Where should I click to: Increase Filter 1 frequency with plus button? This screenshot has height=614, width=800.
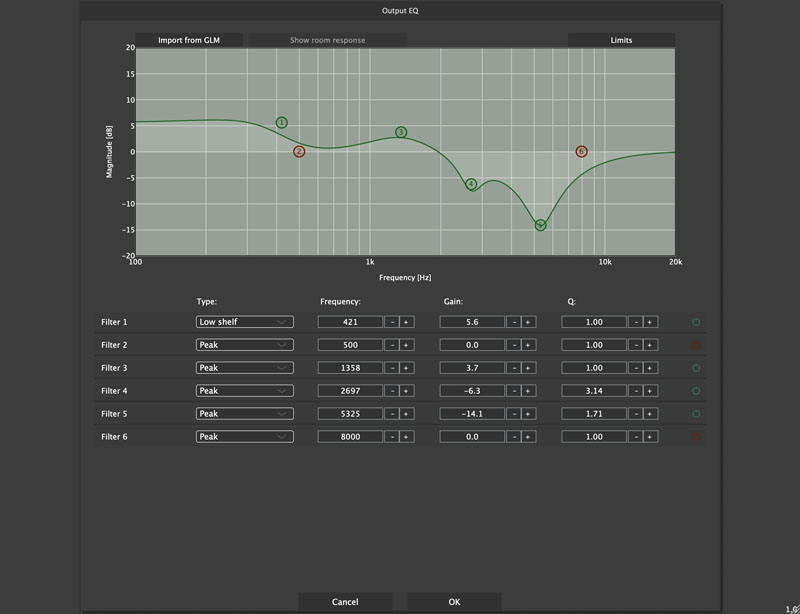406,322
